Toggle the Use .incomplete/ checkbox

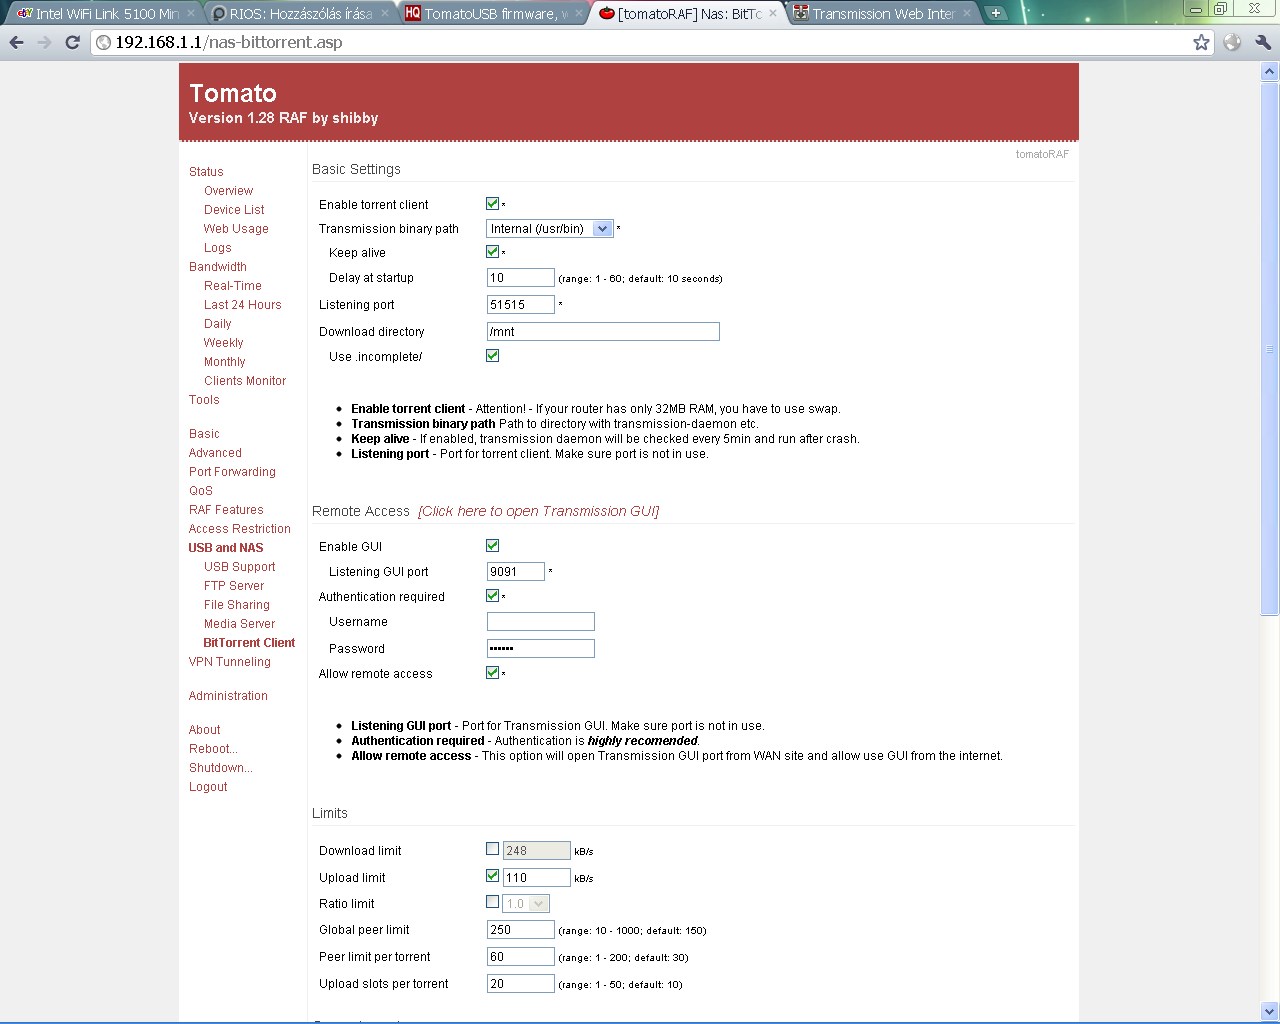point(492,356)
